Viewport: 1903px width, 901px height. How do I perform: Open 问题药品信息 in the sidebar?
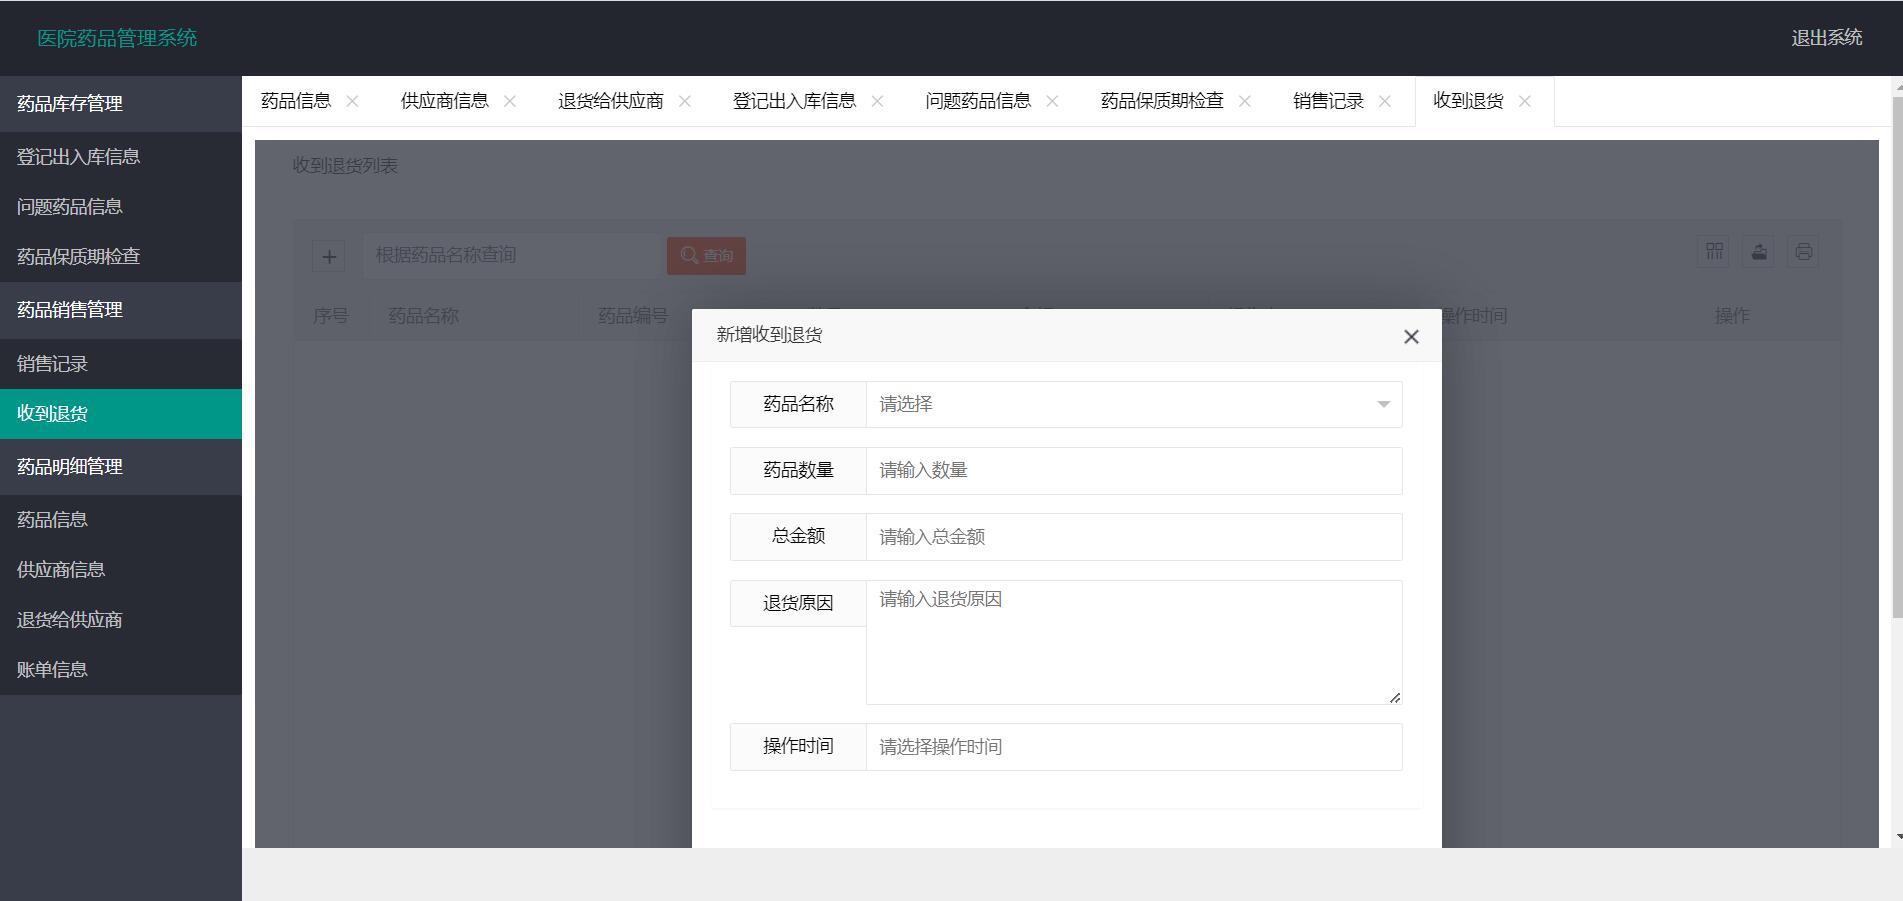click(121, 207)
